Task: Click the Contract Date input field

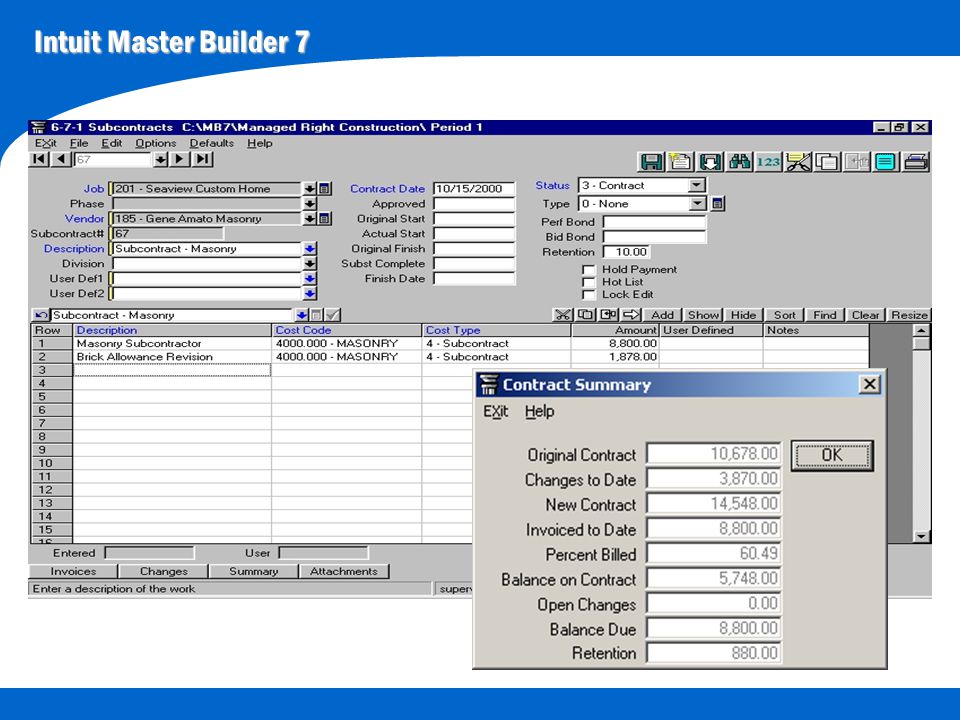Action: click(474, 189)
